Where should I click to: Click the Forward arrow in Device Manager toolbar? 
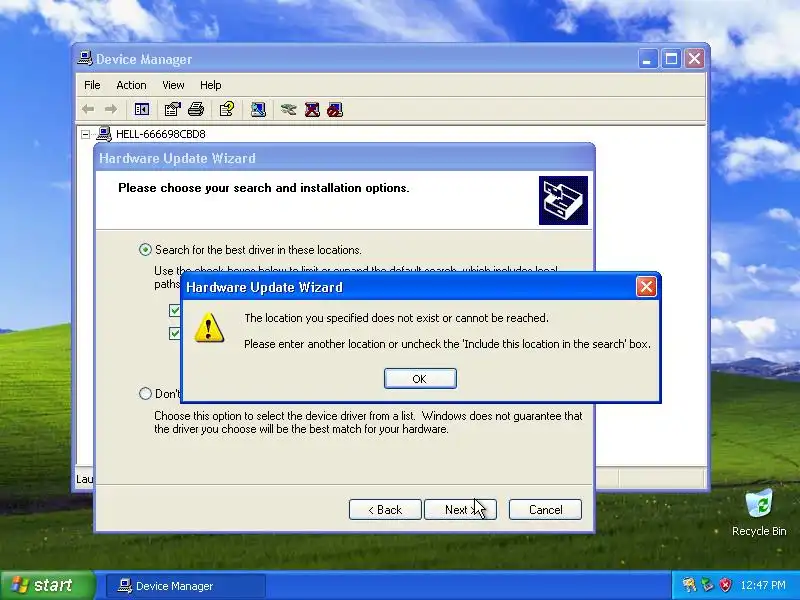coord(111,109)
